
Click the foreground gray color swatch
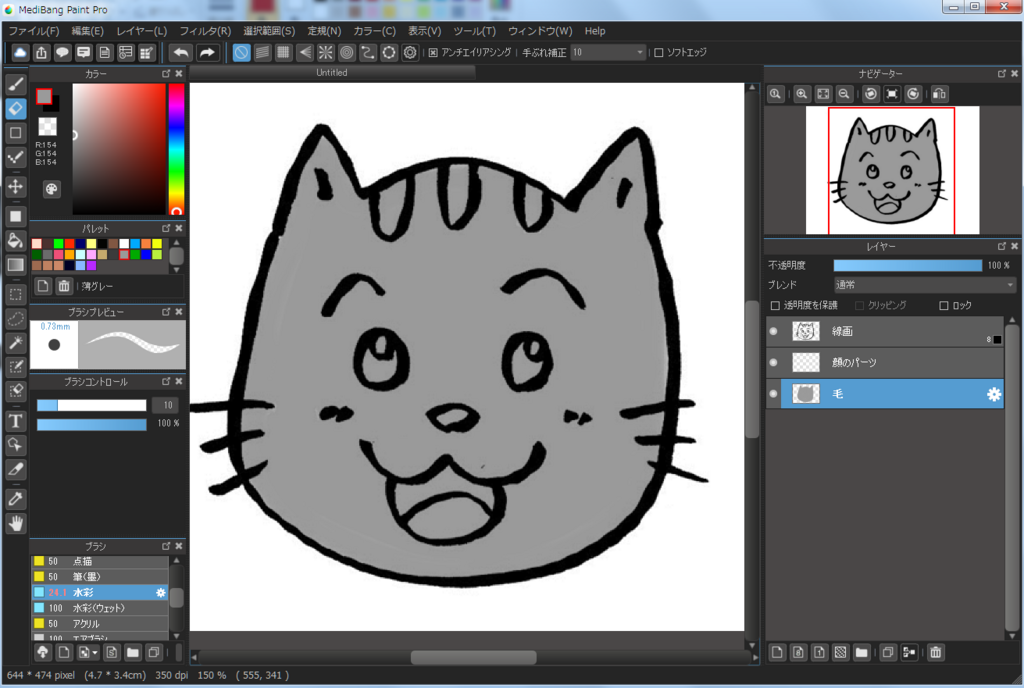[x=44, y=97]
